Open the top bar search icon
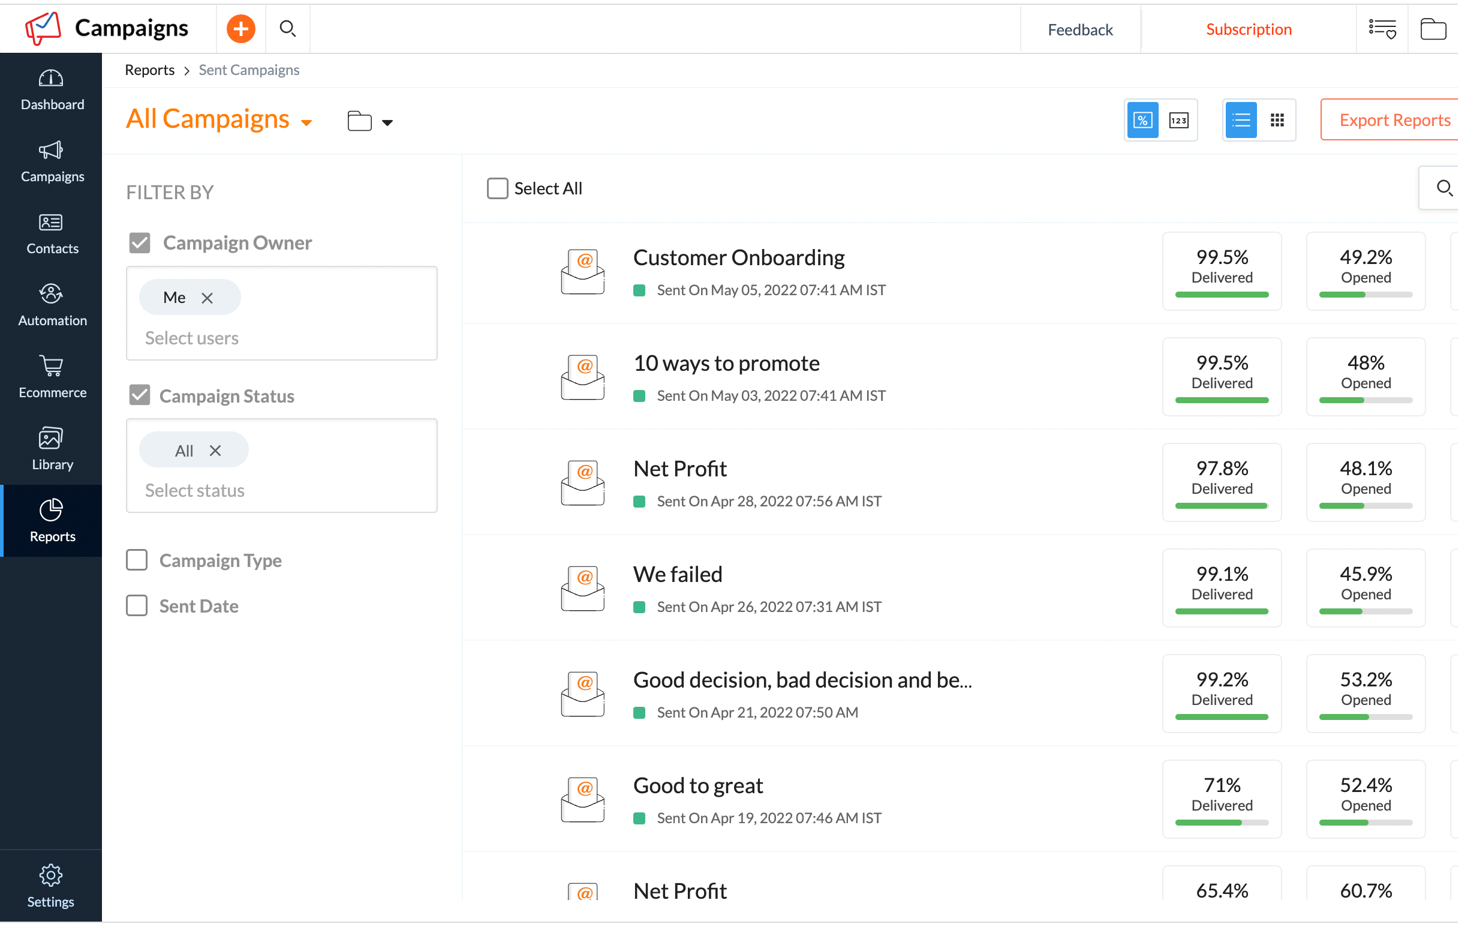 [288, 29]
